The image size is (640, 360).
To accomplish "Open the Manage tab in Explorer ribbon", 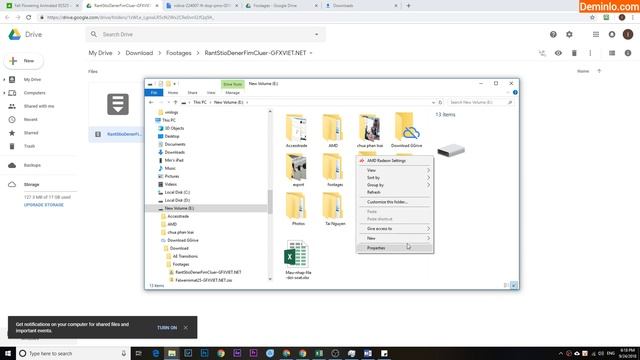I will 233,93.
